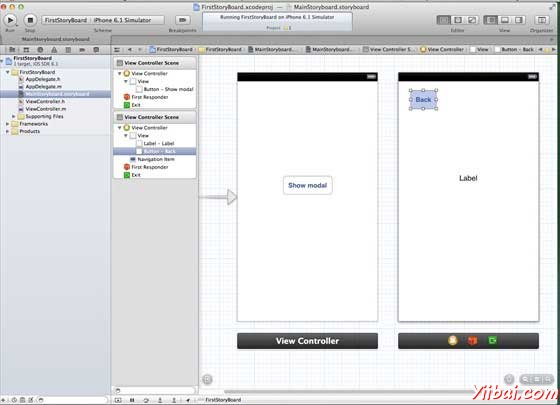The width and height of the screenshot is (560, 405).
Task: Select the Back button on canvas
Action: 423,100
